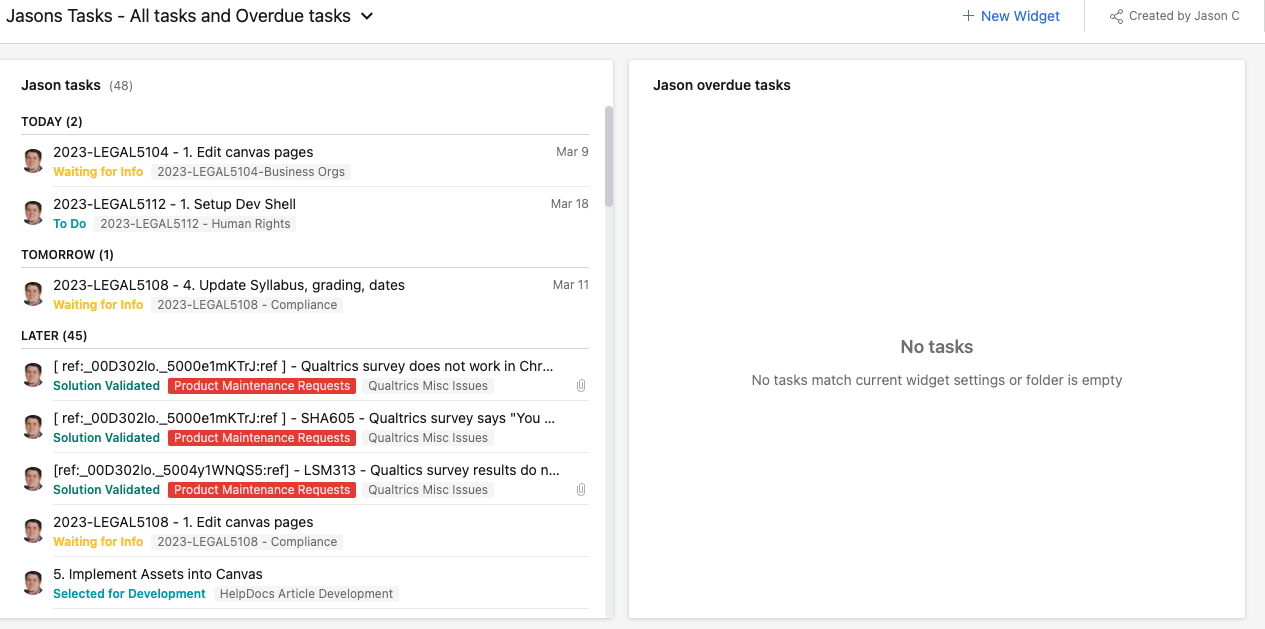Open Qualtrics Misc Issues tag on SHA605 task
This screenshot has height=629, width=1265.
[428, 438]
